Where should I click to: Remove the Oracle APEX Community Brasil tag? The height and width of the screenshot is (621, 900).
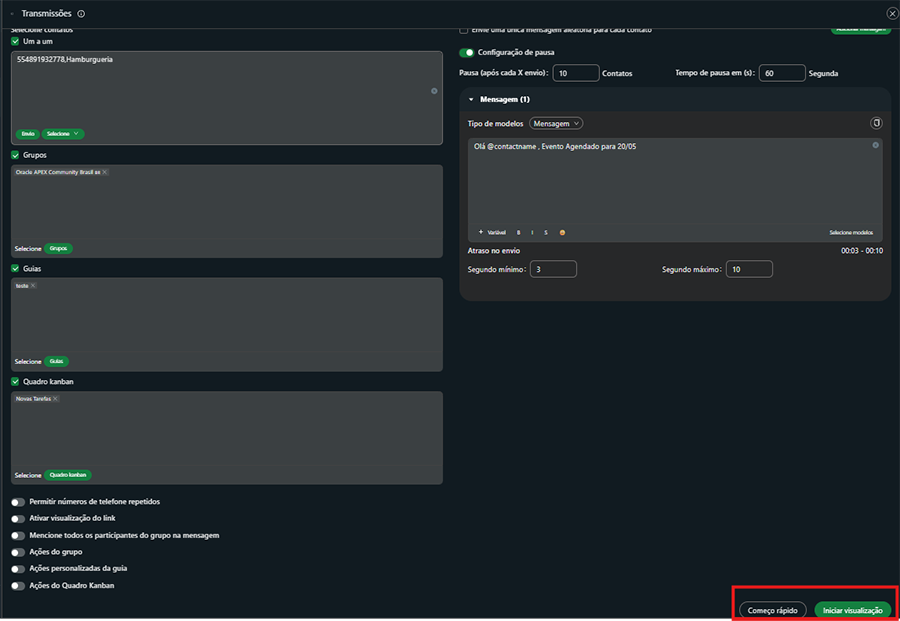[x=105, y=172]
